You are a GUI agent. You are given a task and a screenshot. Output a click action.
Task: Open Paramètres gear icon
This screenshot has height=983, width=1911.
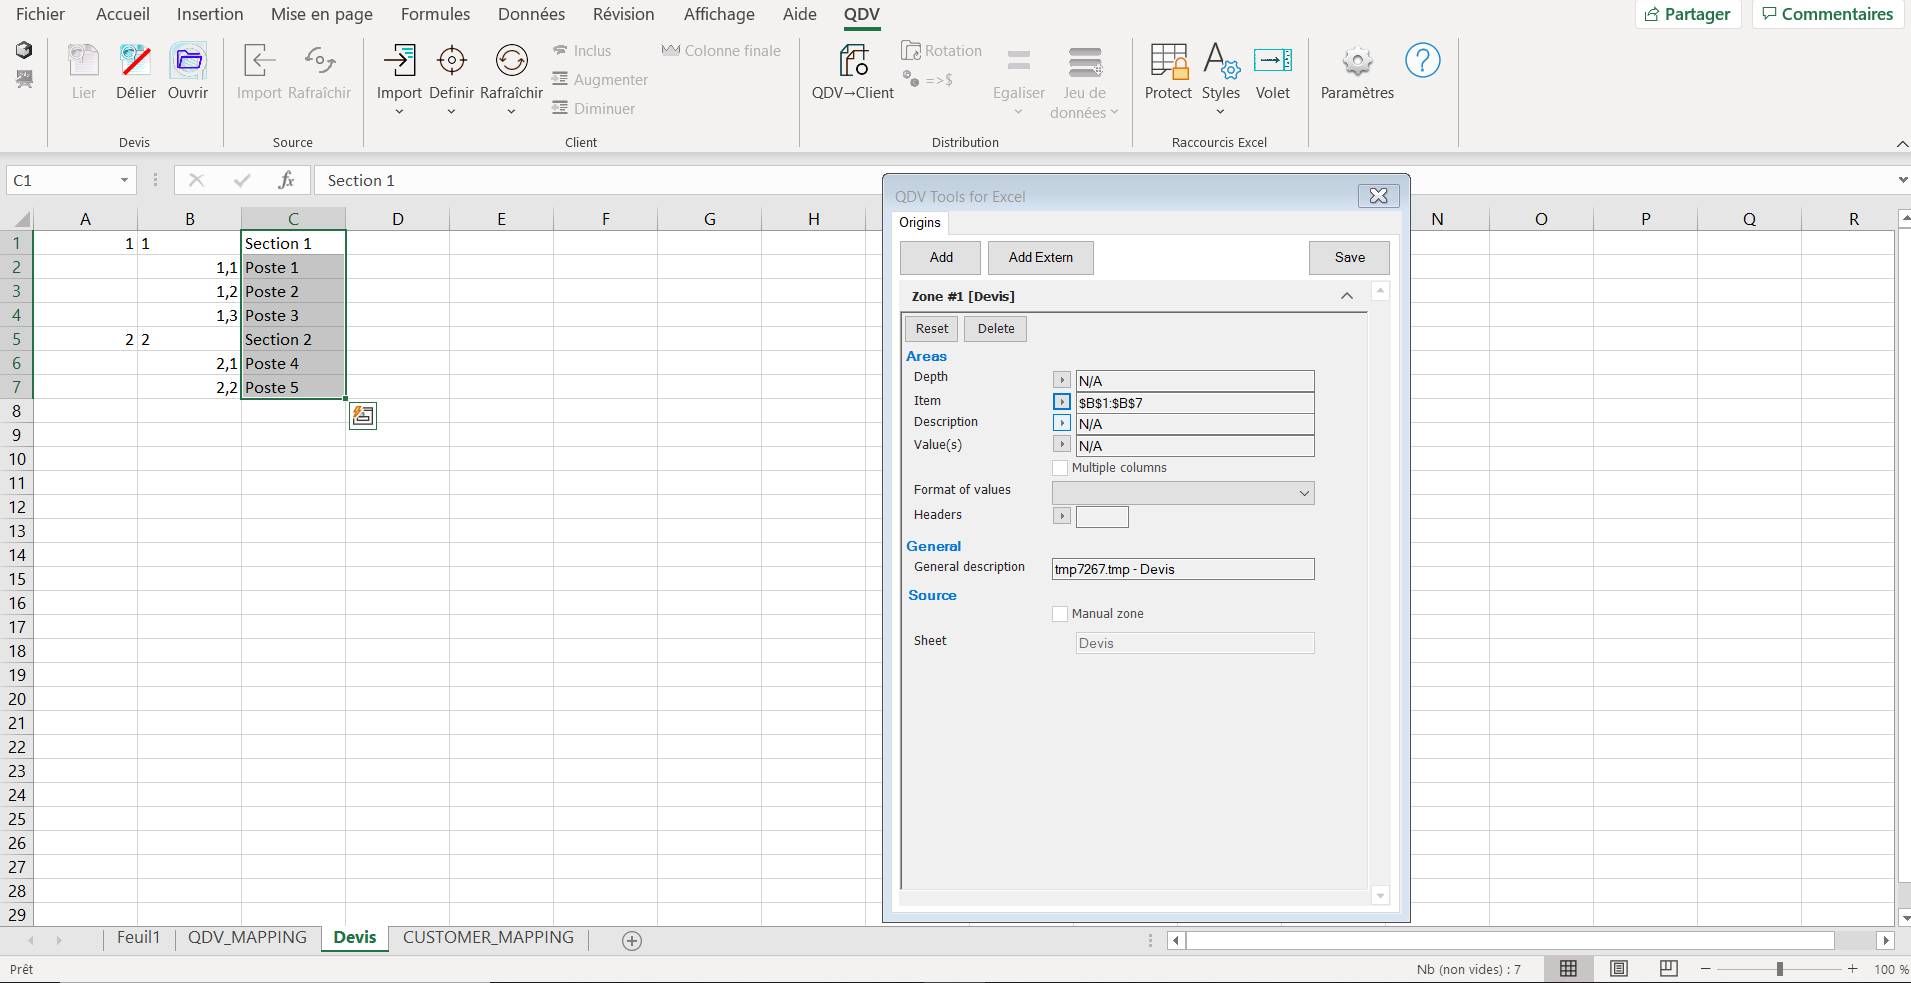(1357, 62)
